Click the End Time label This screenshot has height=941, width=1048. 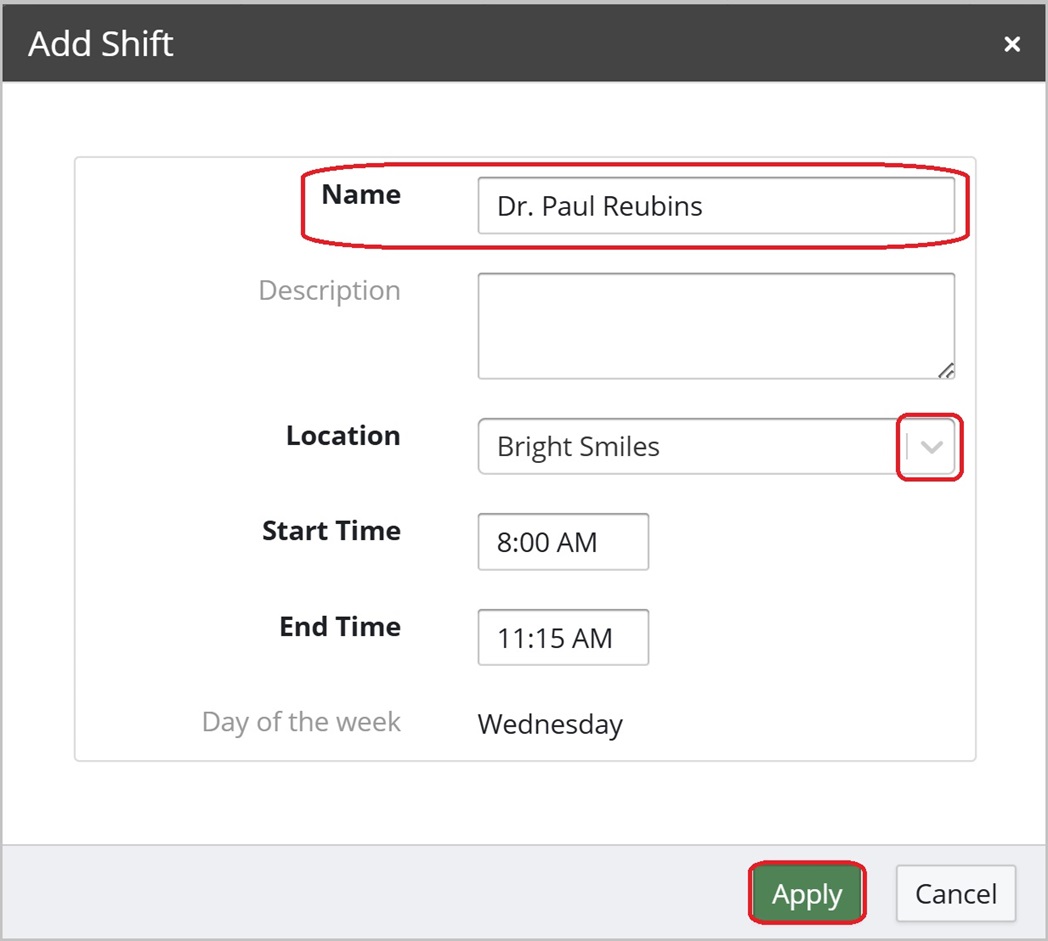point(340,627)
